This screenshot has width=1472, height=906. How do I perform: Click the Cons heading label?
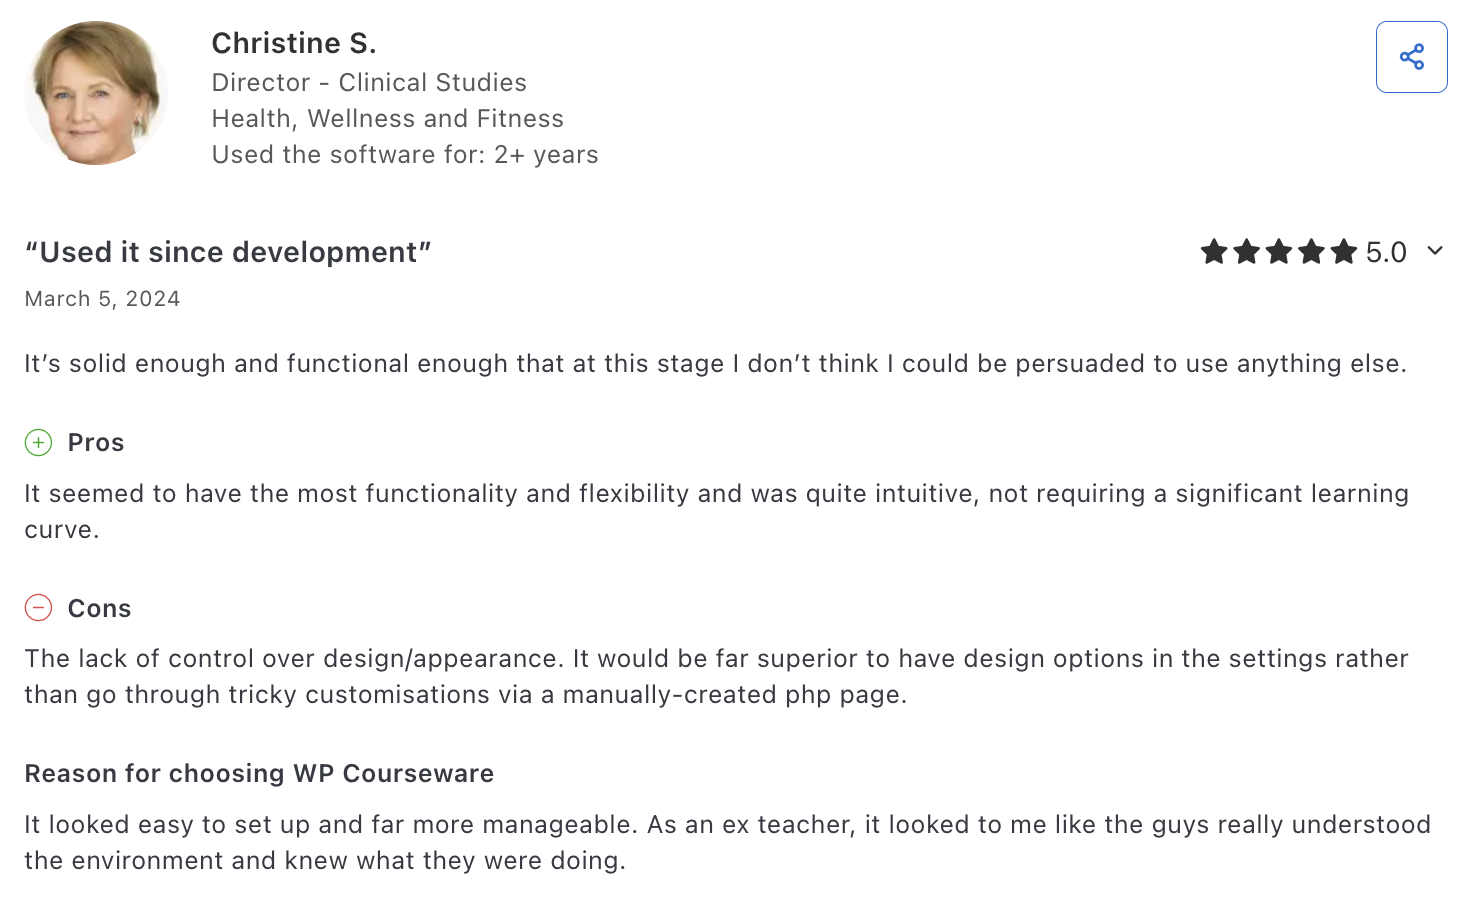coord(99,608)
